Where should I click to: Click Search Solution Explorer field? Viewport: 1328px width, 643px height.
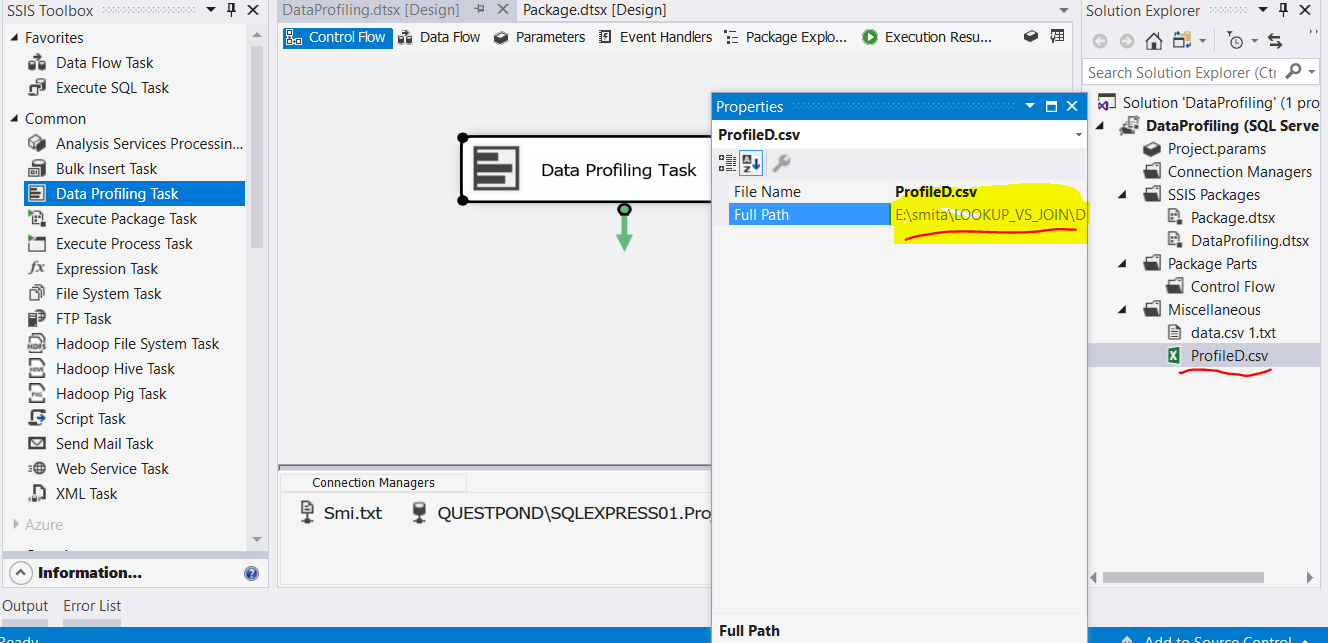[x=1182, y=72]
